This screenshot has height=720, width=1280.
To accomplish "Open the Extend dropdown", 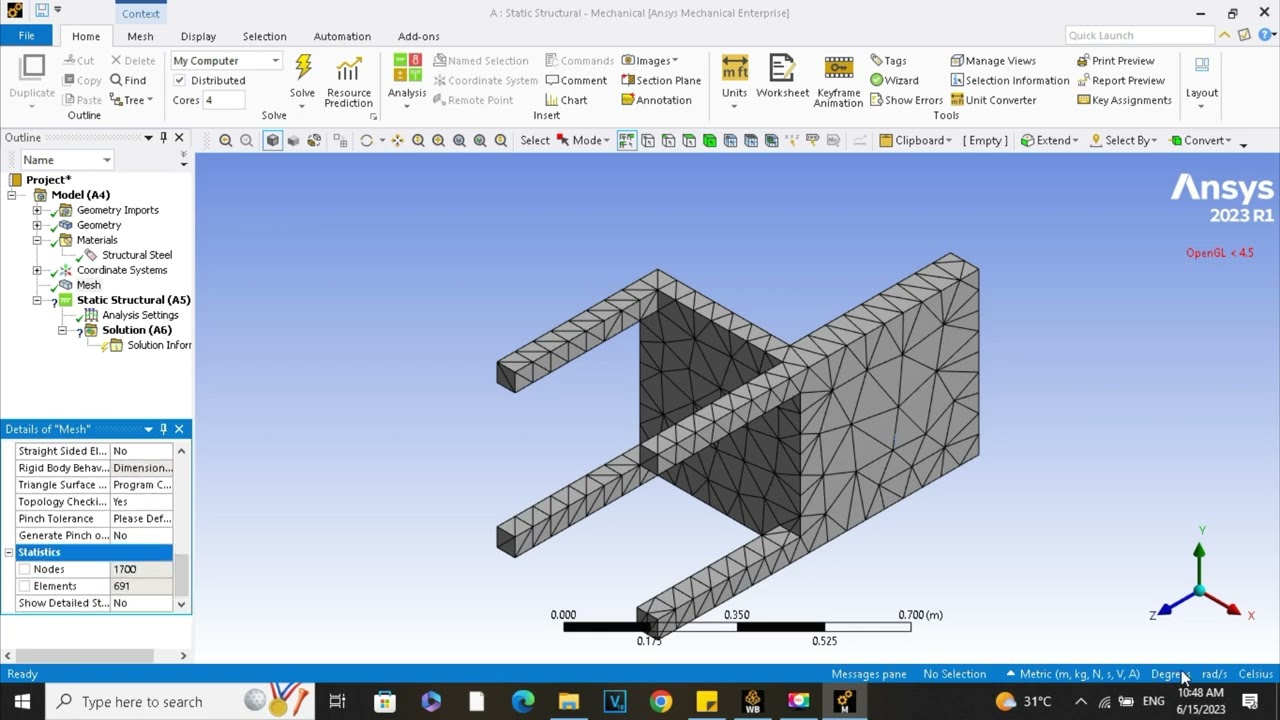I will 1049,141.
